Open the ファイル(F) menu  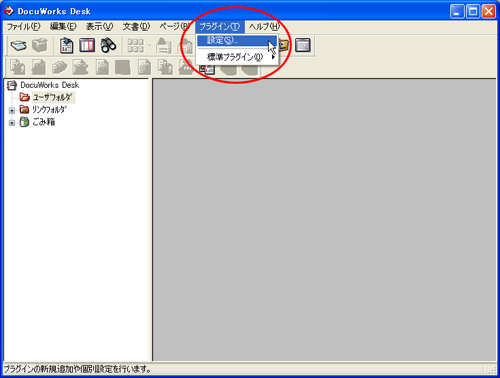(24, 26)
